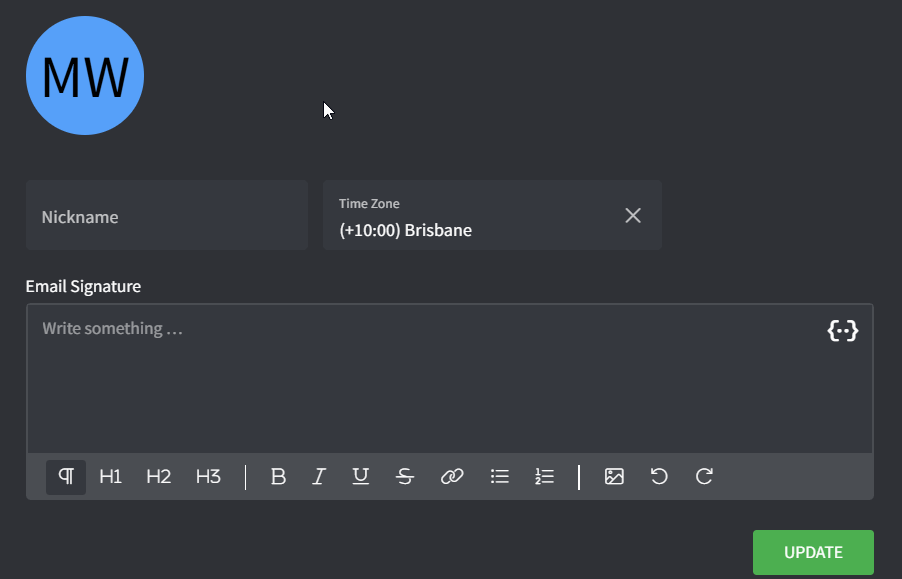Select the paragraph format icon
Viewport: 902px width, 579px height.
click(x=66, y=477)
